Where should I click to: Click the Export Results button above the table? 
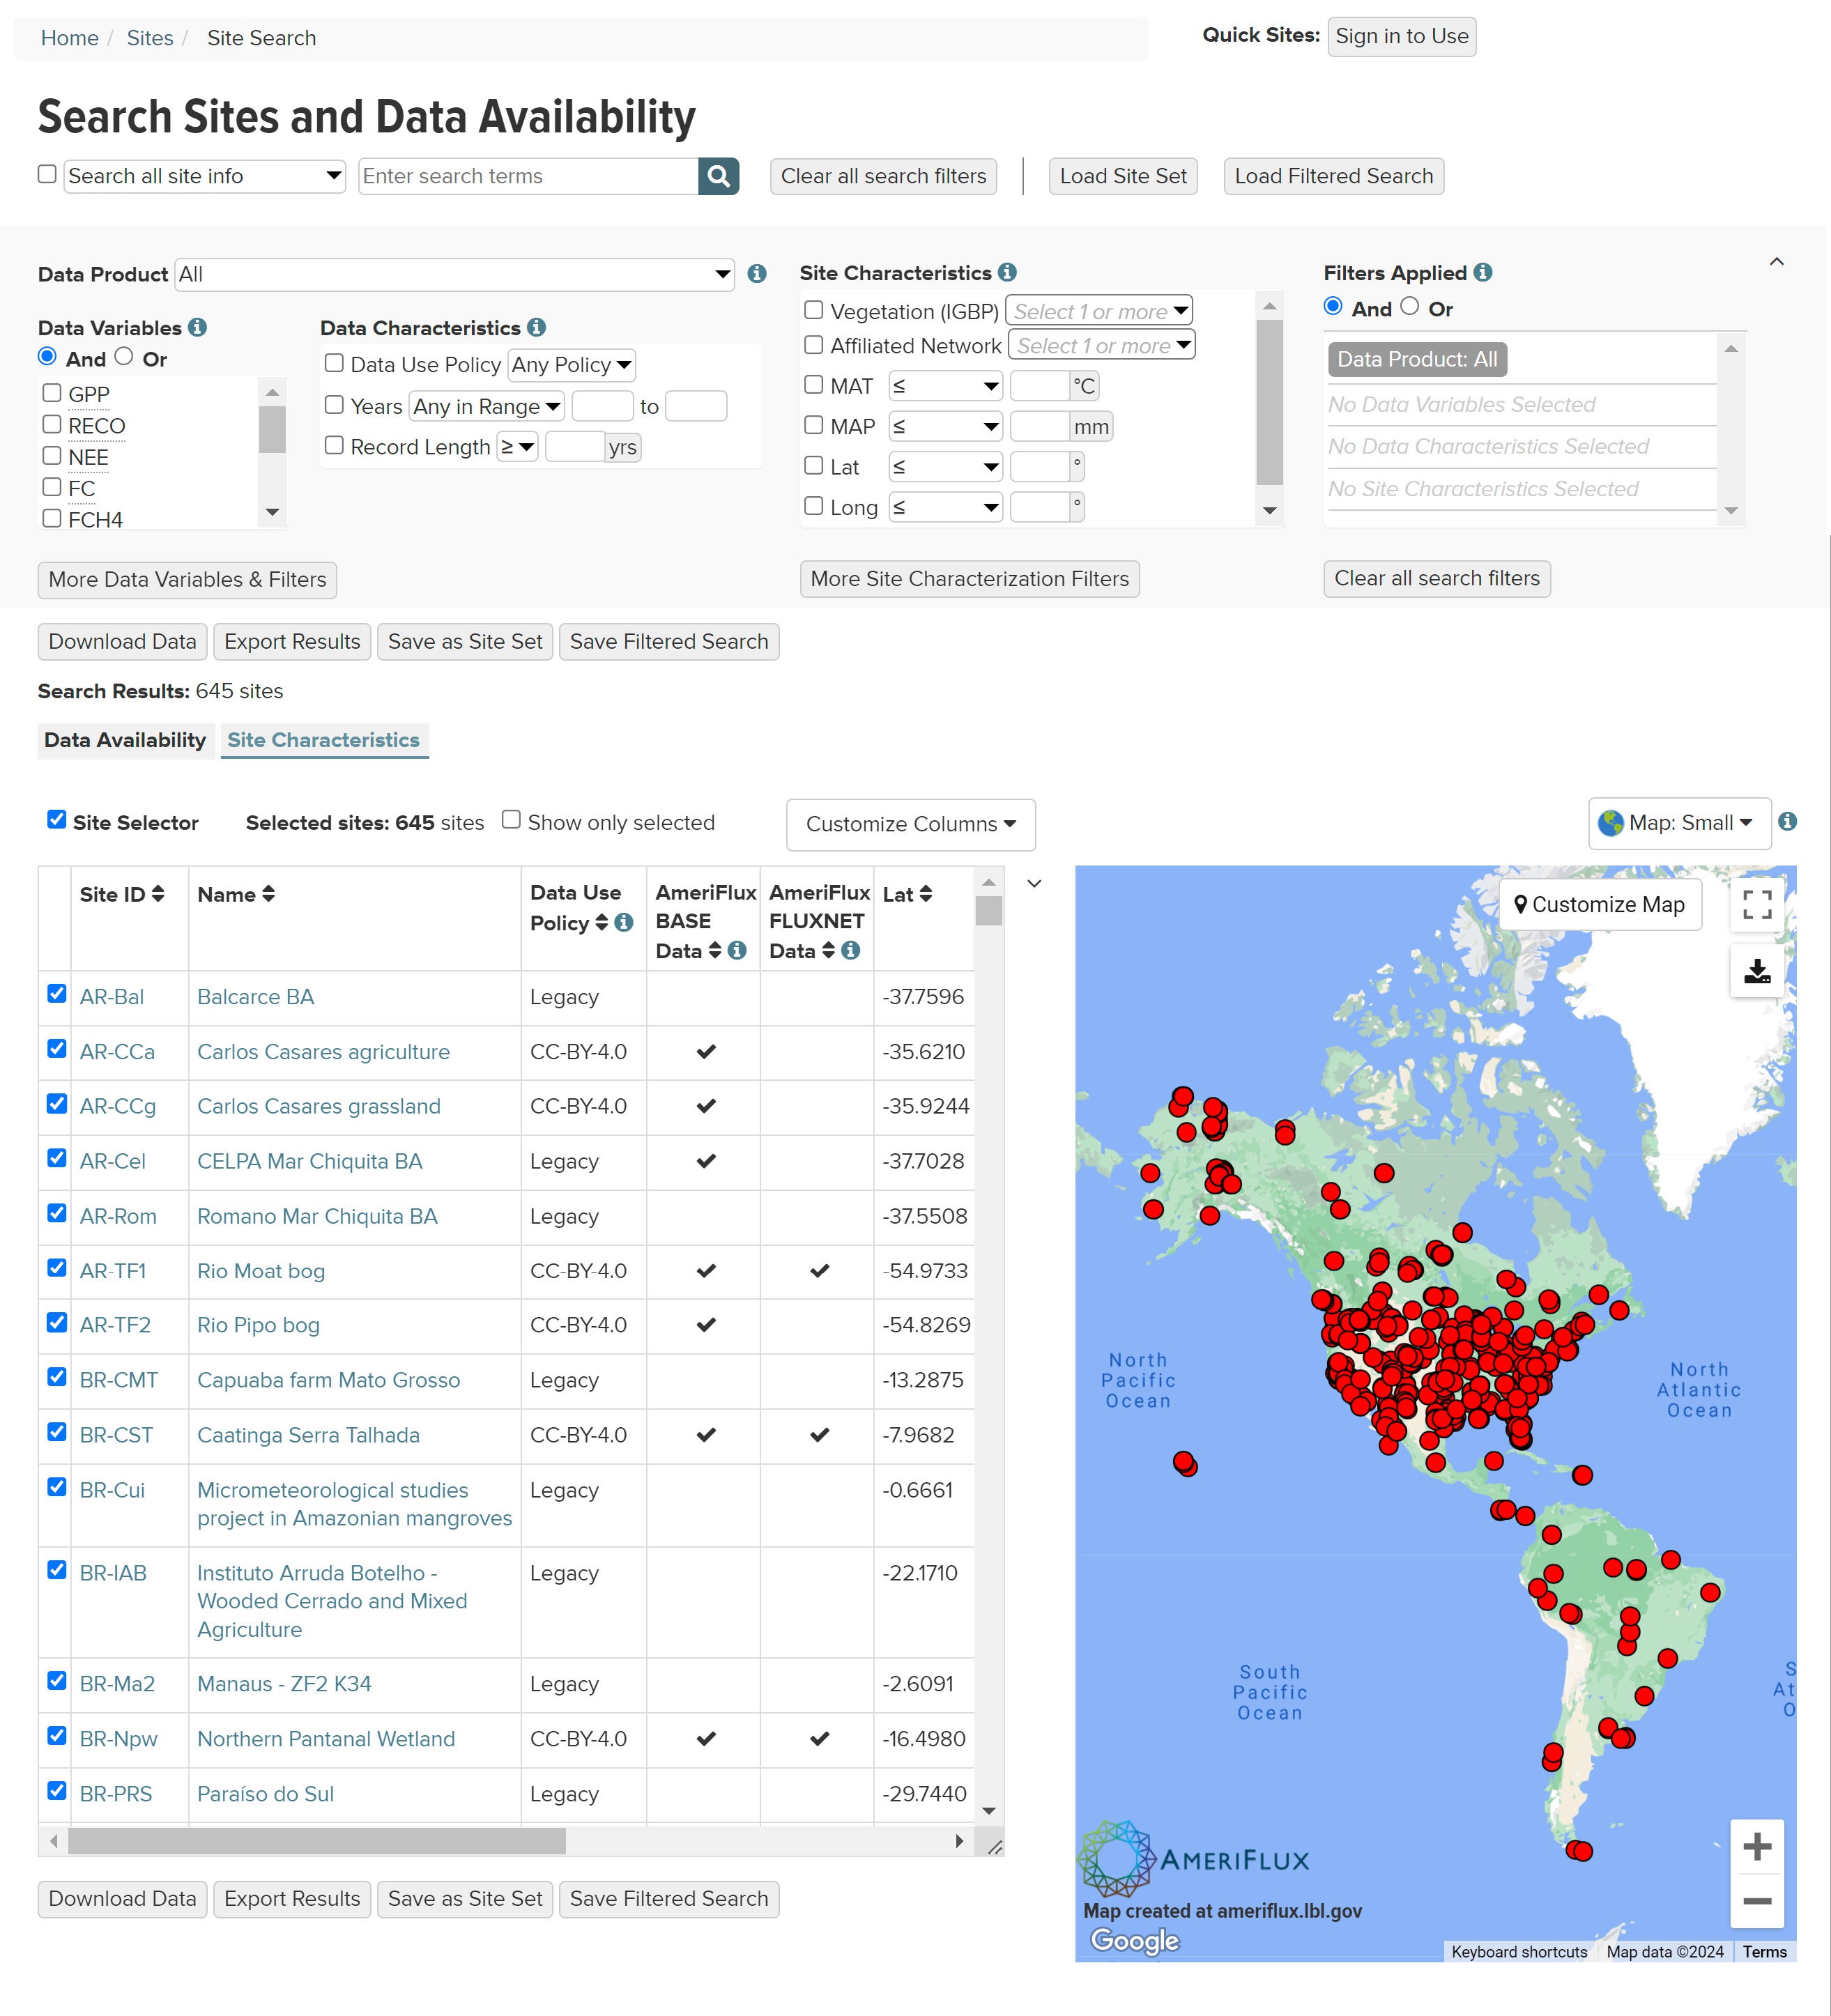coord(292,642)
